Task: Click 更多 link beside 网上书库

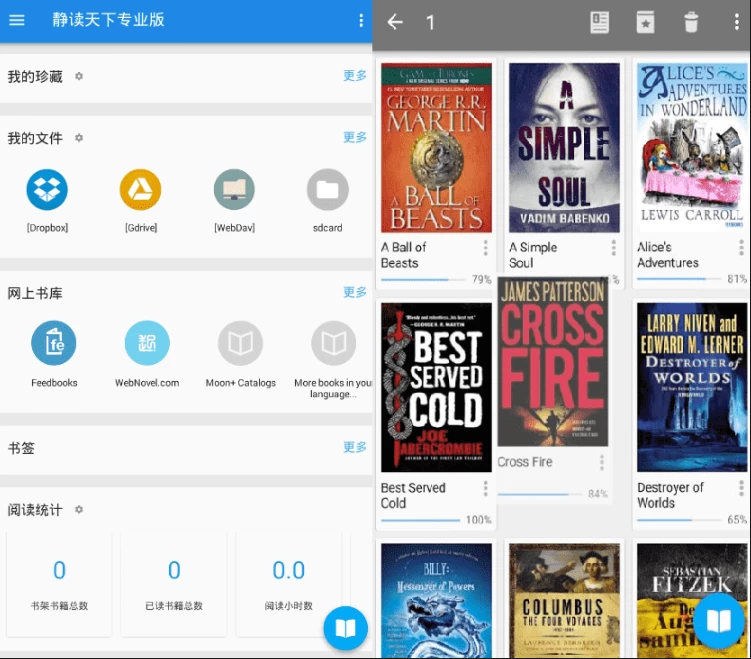Action: click(355, 292)
